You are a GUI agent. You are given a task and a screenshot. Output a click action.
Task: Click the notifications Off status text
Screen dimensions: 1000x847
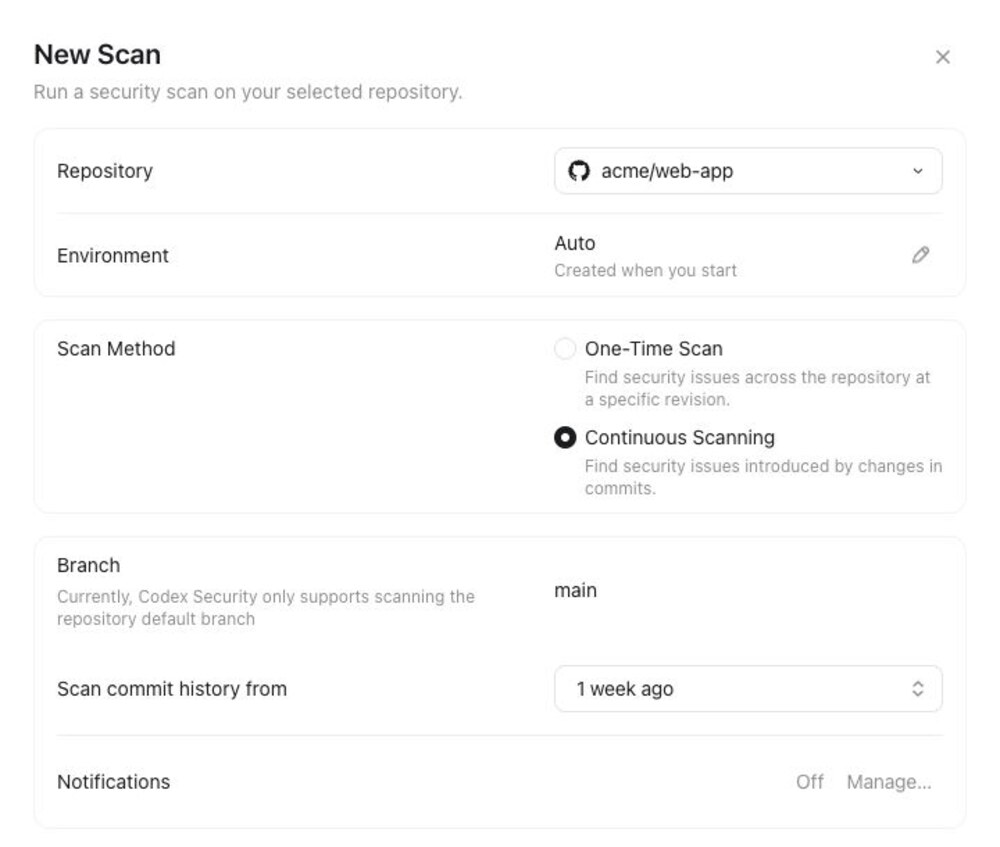click(810, 782)
